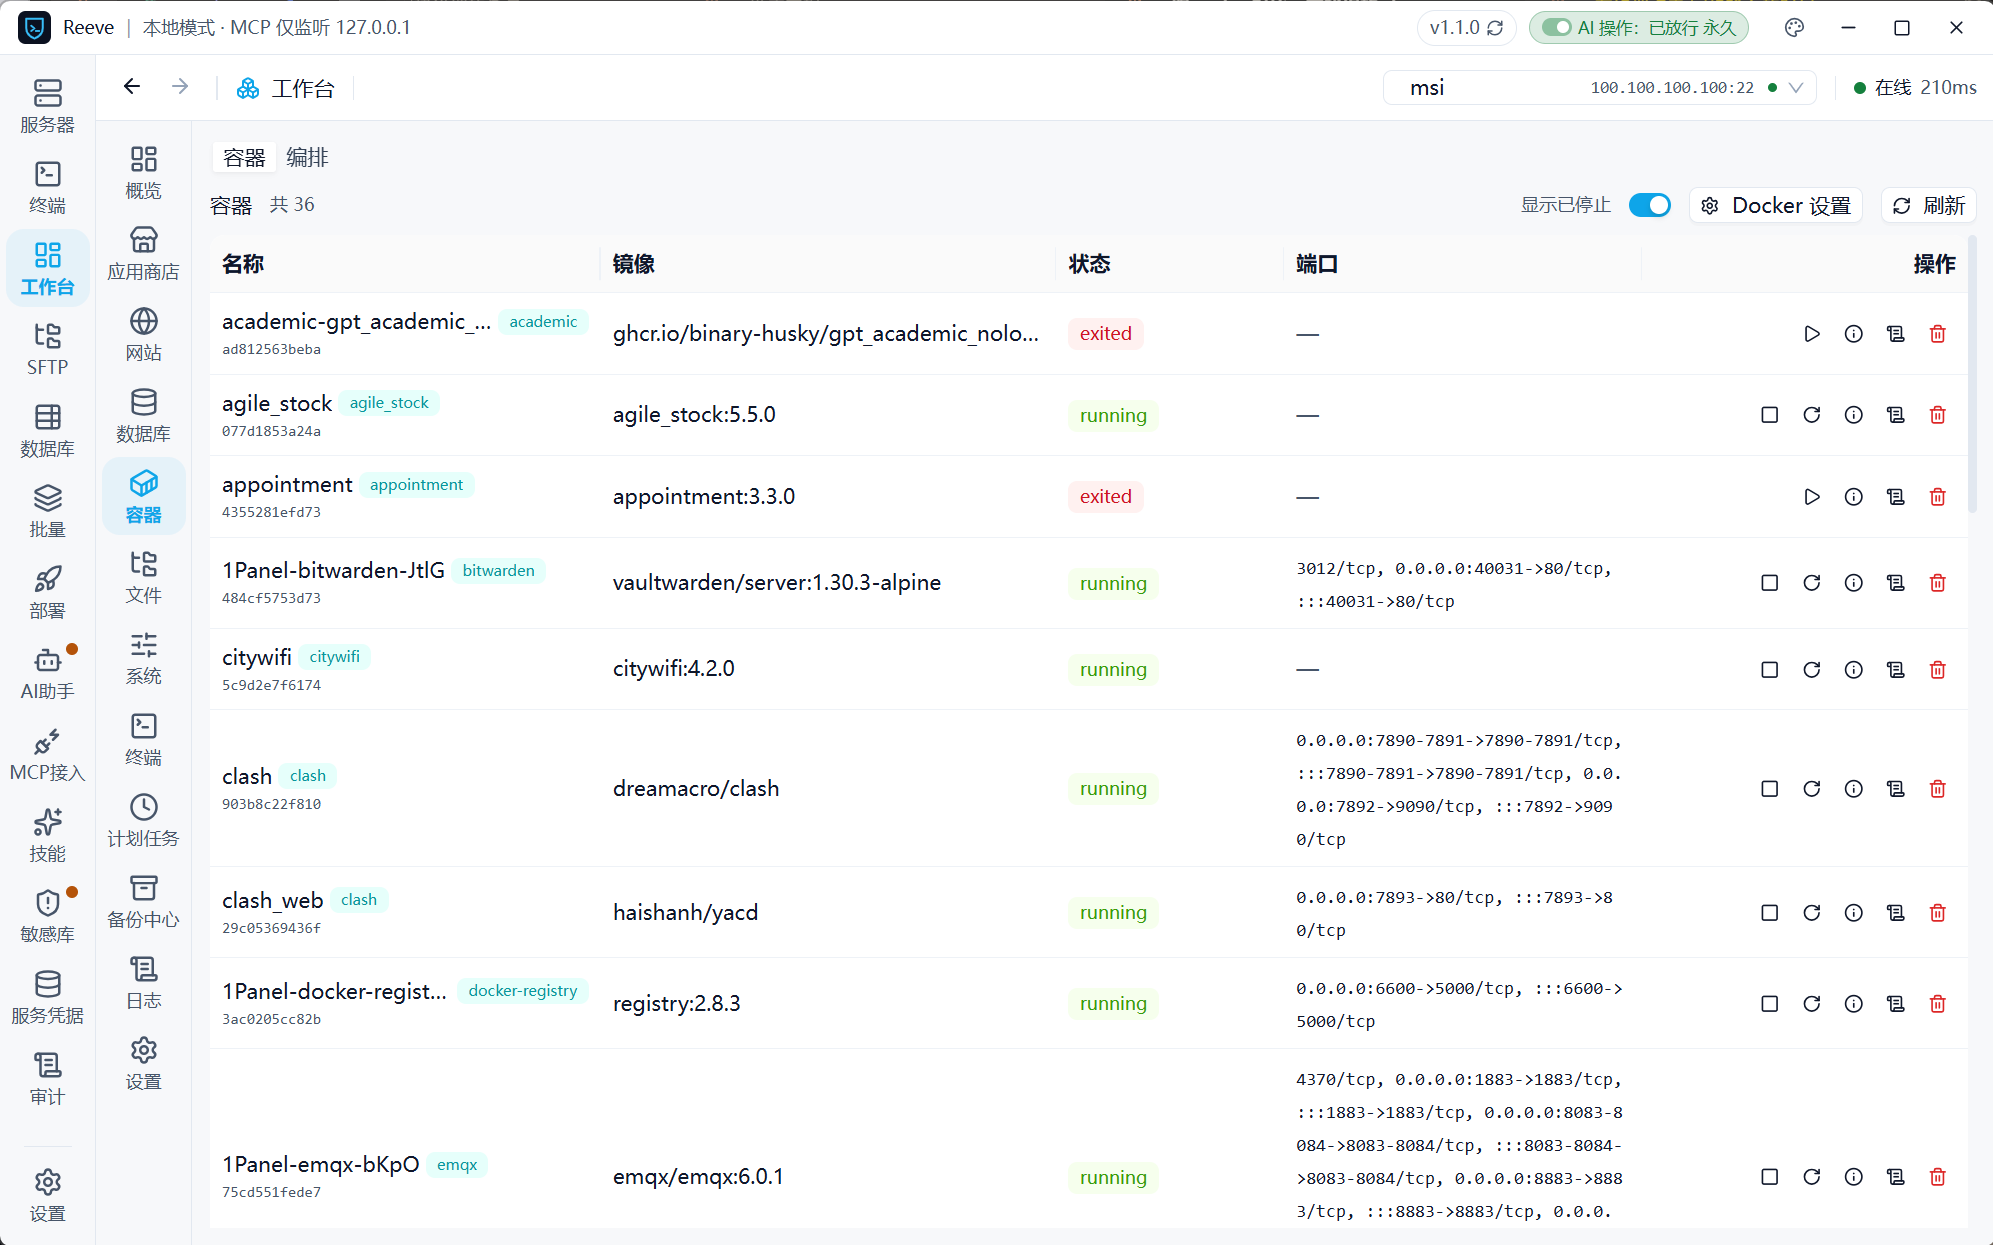Open the 应用商店 app store panel
1993x1245 pixels.
pyautogui.click(x=143, y=253)
